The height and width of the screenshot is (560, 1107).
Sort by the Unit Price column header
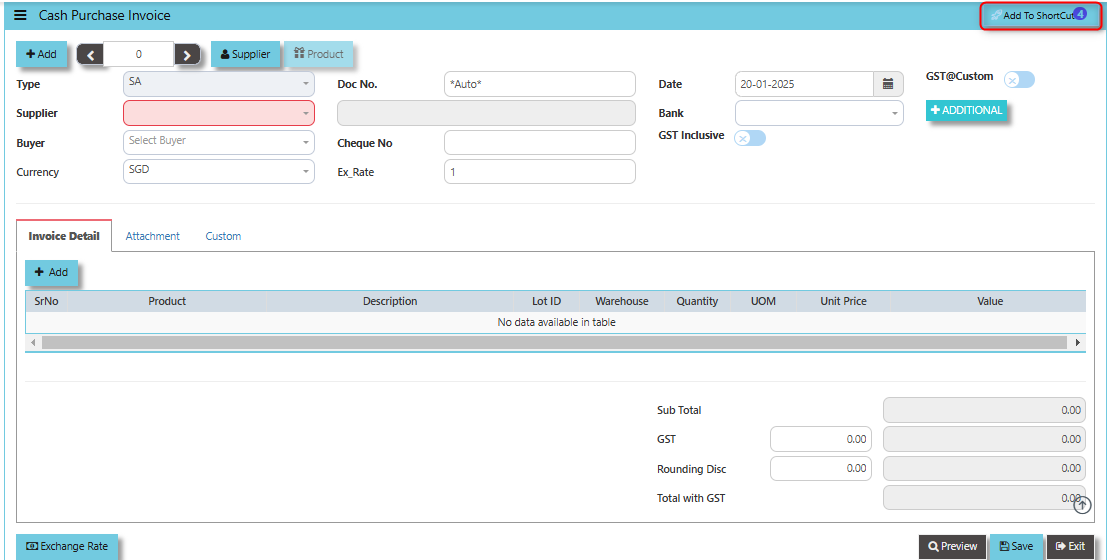[x=843, y=301]
